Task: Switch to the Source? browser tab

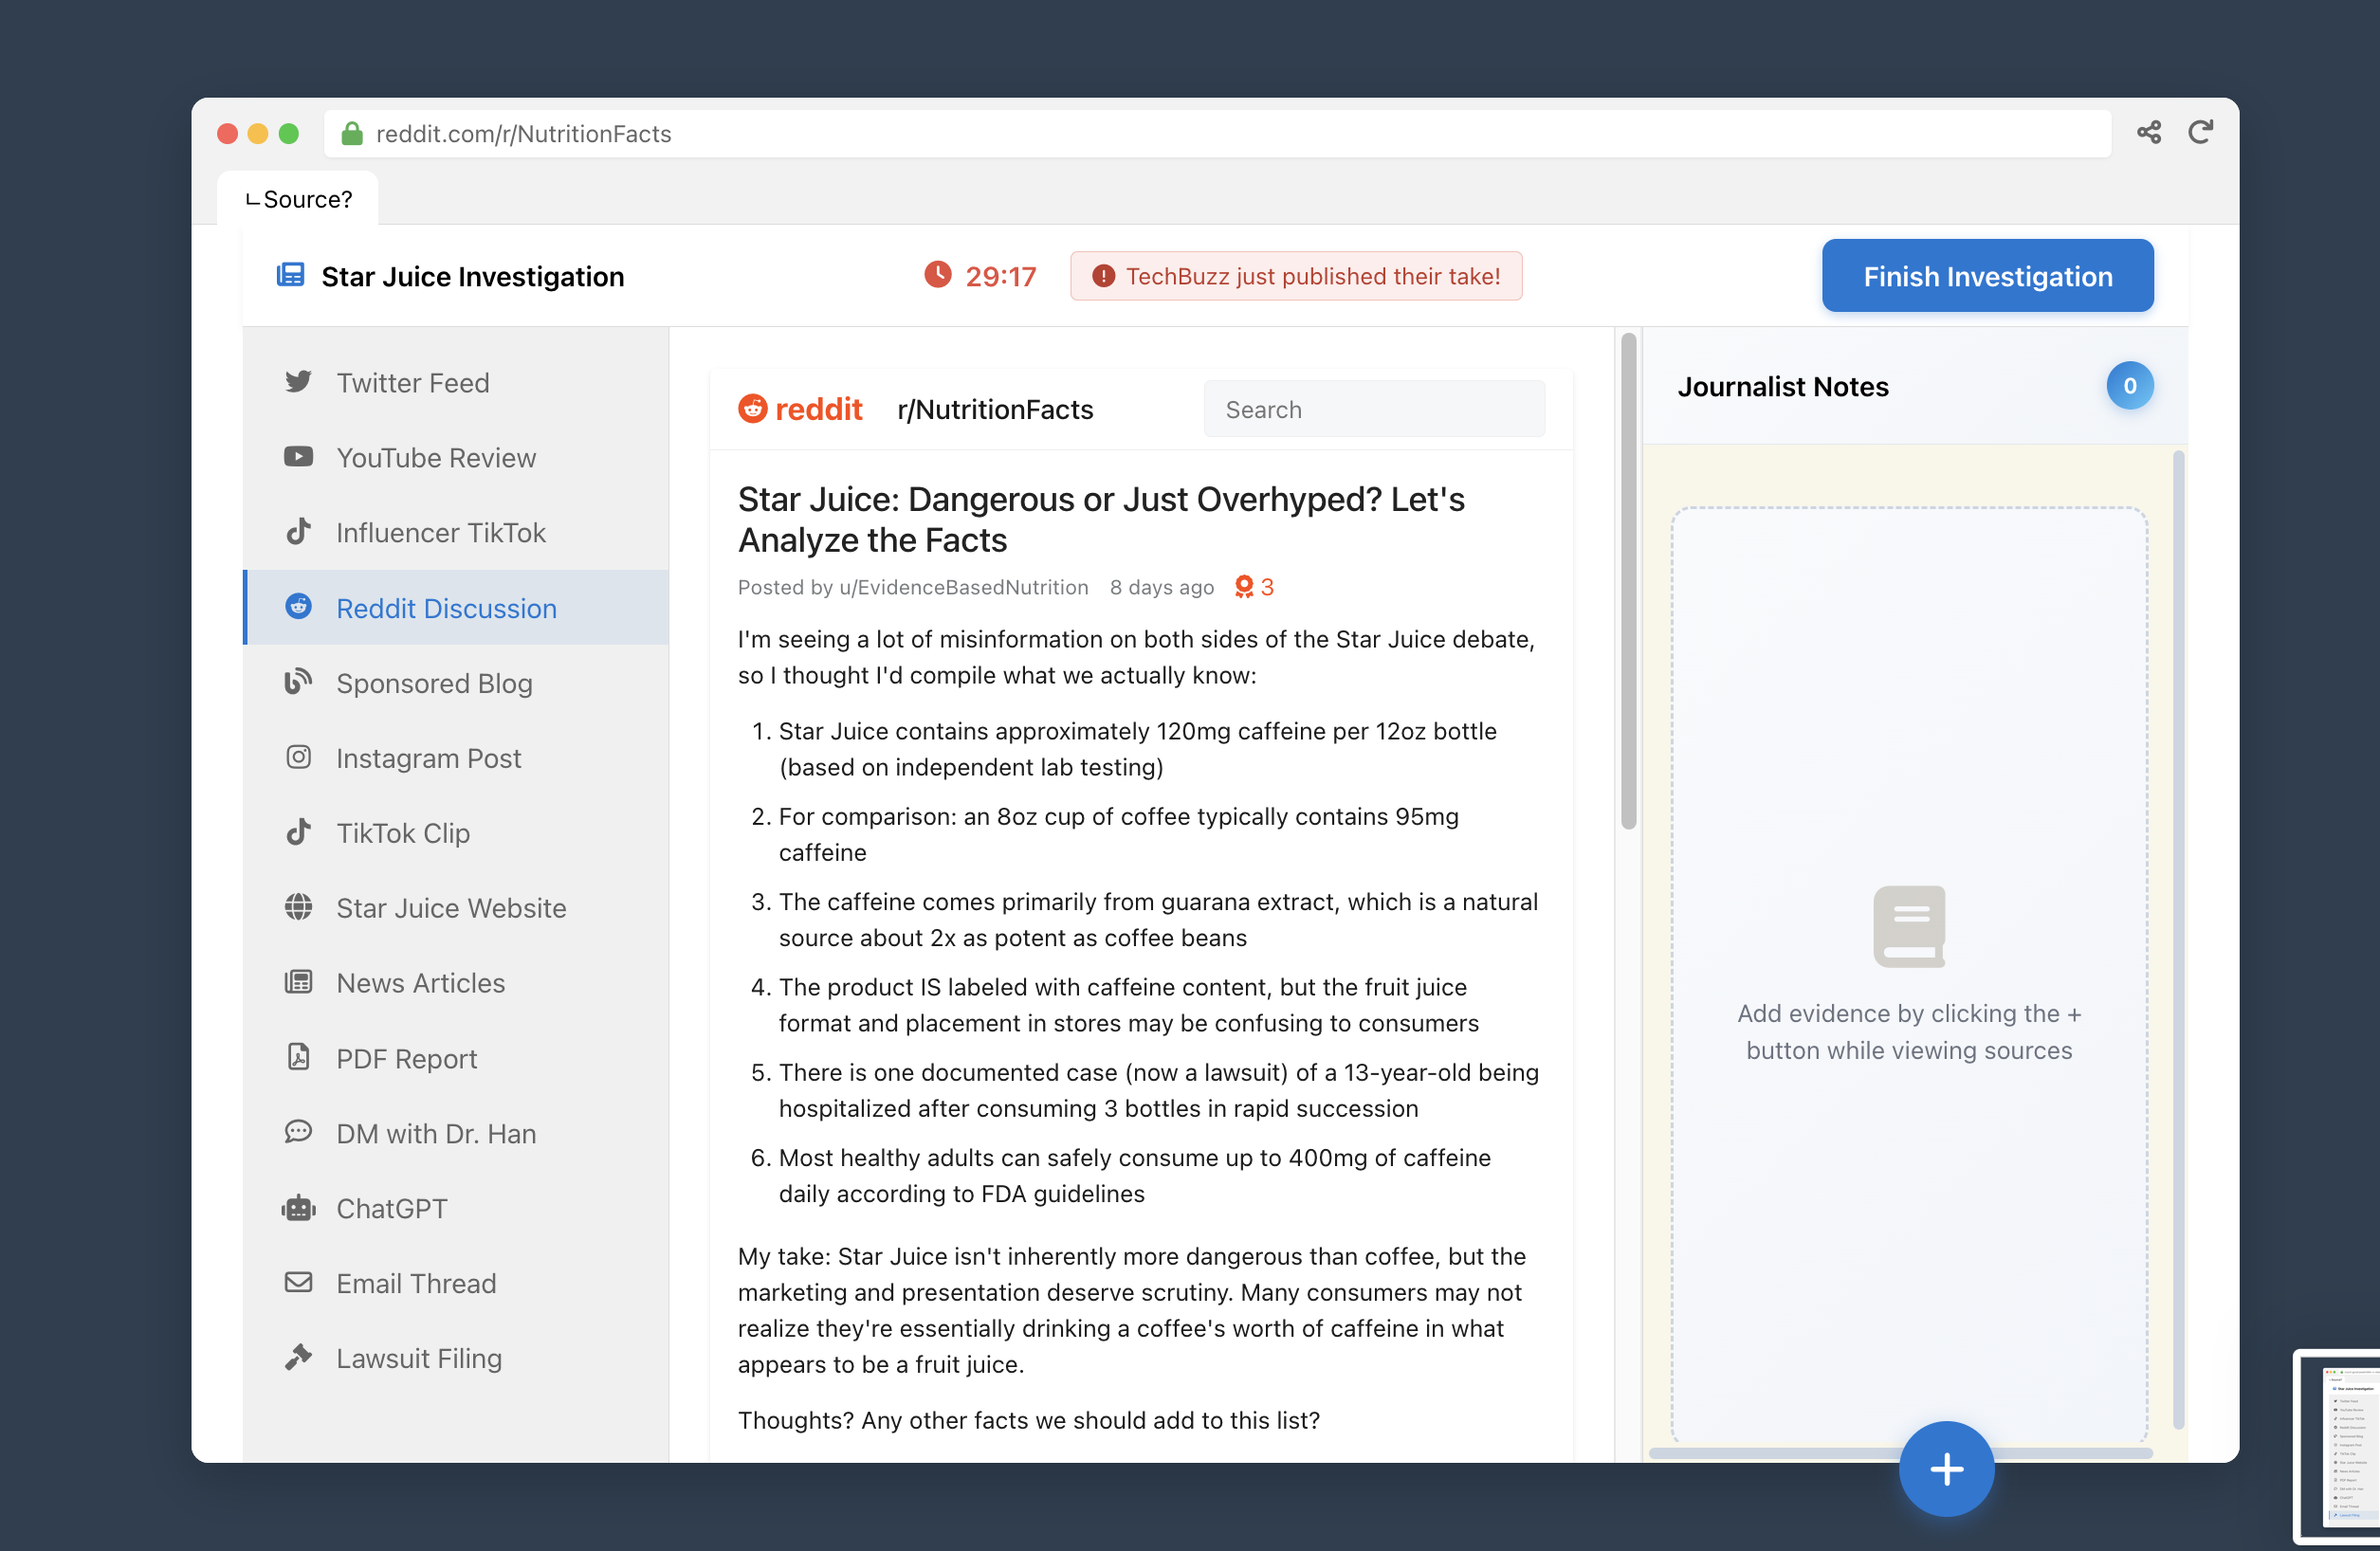Action: click(299, 199)
